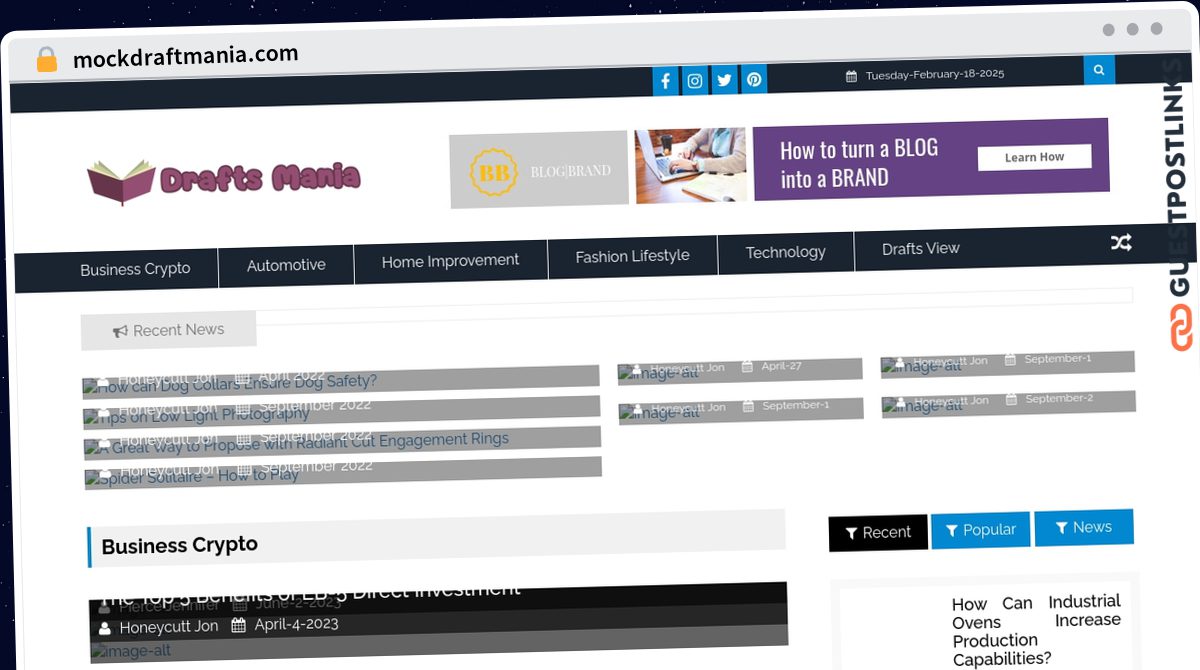The width and height of the screenshot is (1200, 670).
Task: Switch to the News tab
Action: 1084,527
